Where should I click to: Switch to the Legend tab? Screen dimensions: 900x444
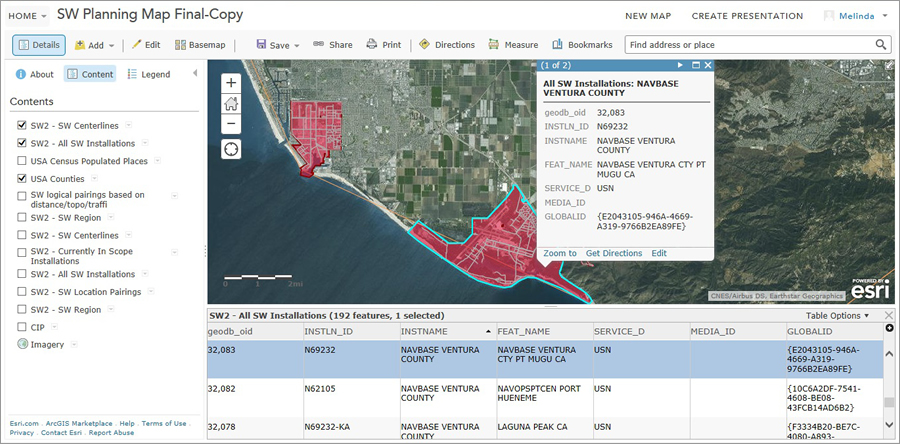(x=149, y=74)
